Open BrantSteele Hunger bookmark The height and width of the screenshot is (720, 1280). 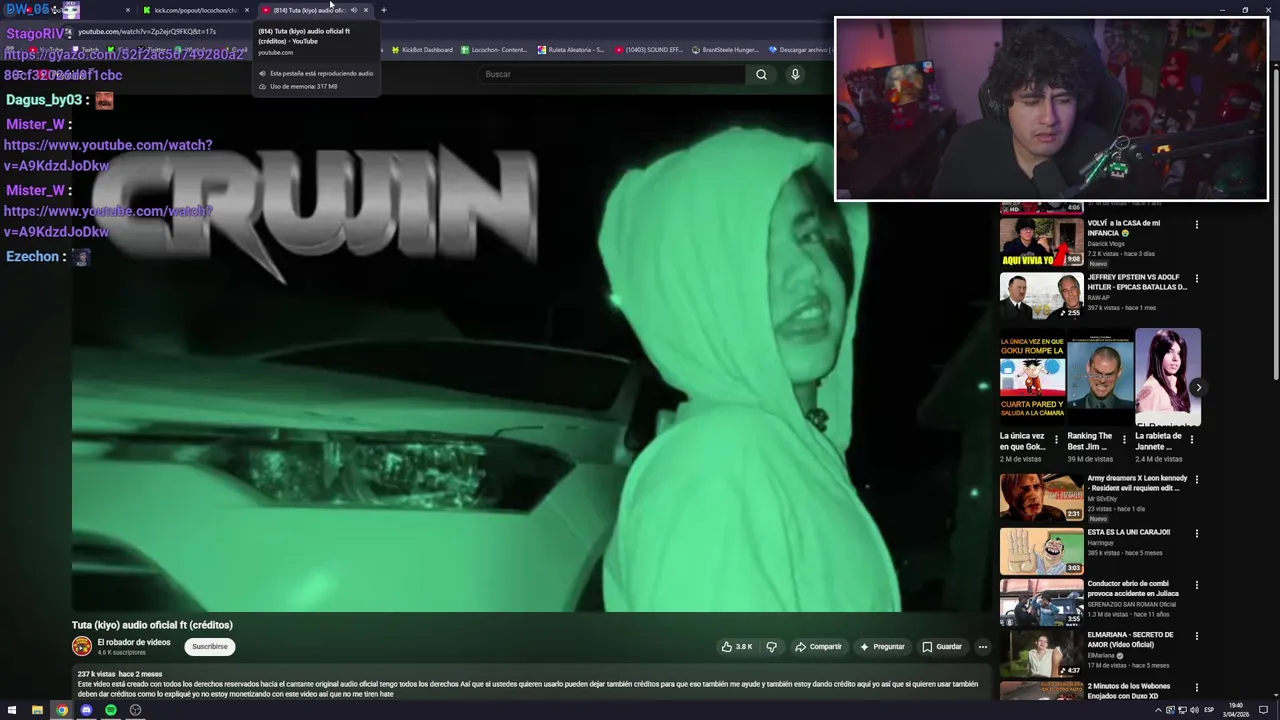tap(726, 50)
